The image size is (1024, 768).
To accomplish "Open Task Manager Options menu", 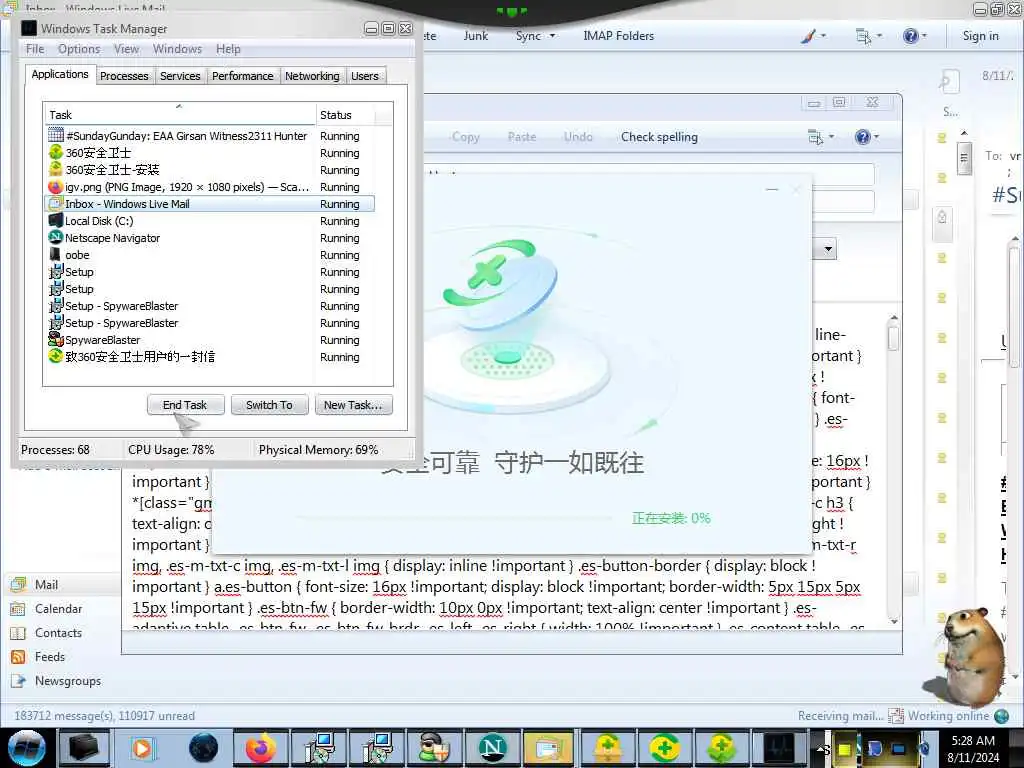I will pyautogui.click(x=79, y=49).
